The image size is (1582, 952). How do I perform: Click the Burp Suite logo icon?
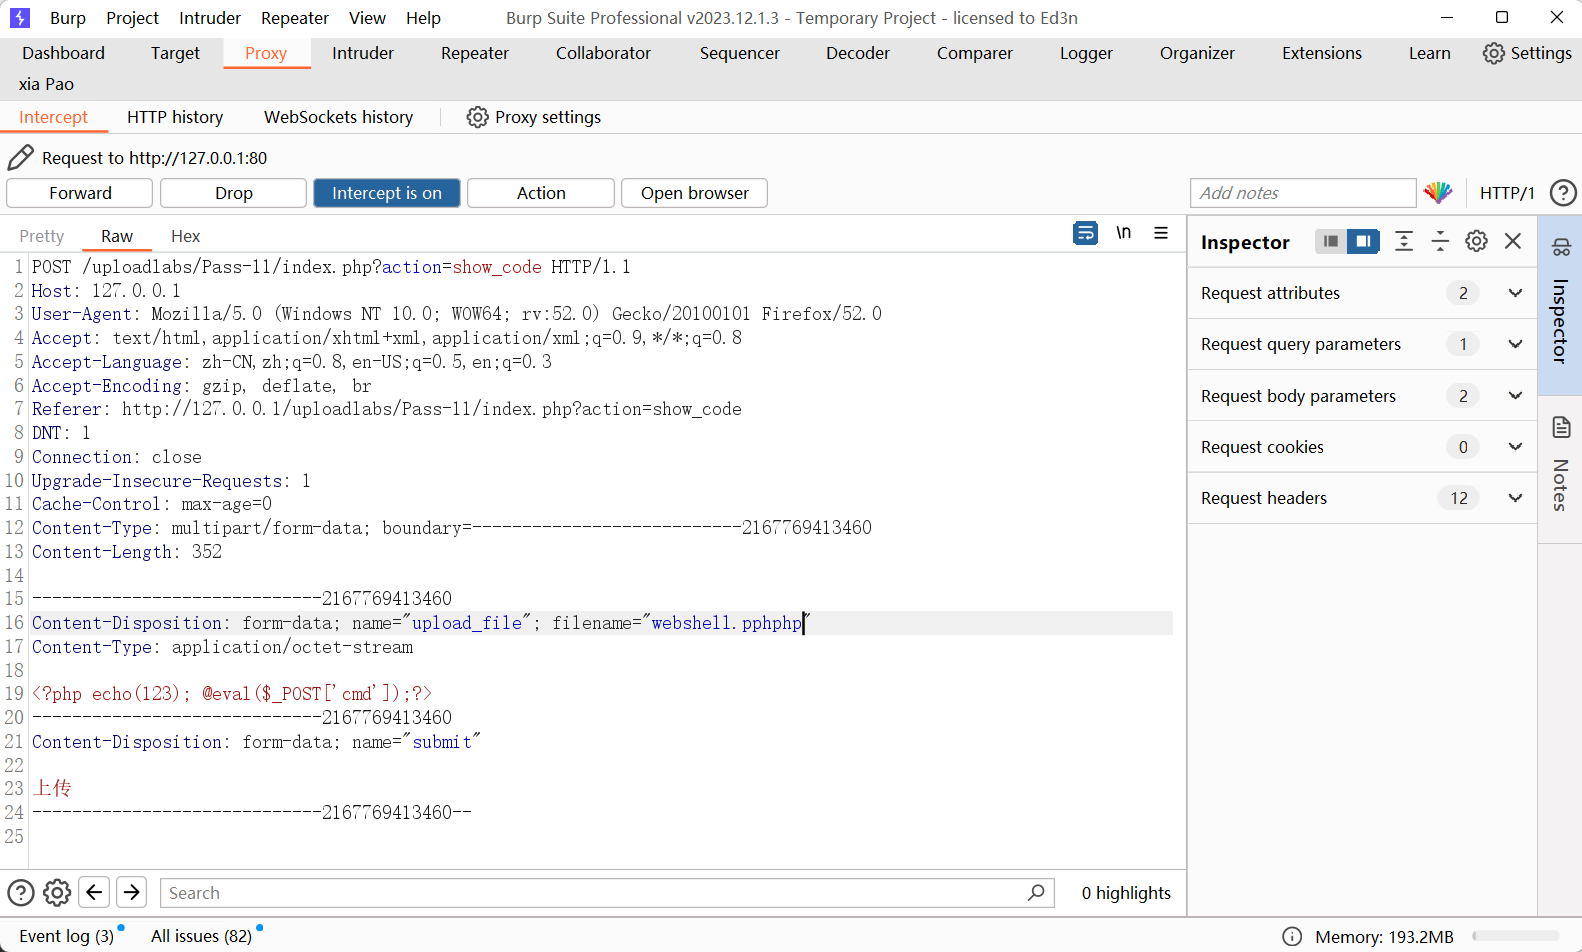19,18
